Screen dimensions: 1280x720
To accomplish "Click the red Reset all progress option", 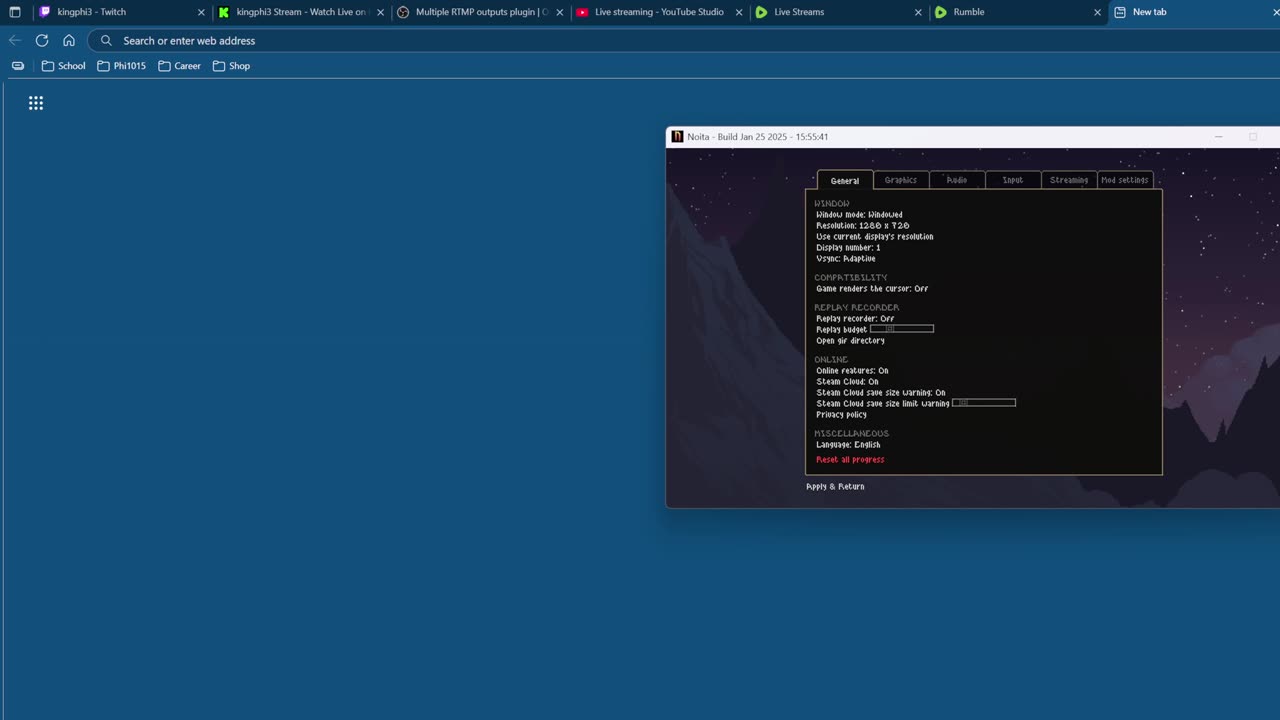I will pos(850,460).
